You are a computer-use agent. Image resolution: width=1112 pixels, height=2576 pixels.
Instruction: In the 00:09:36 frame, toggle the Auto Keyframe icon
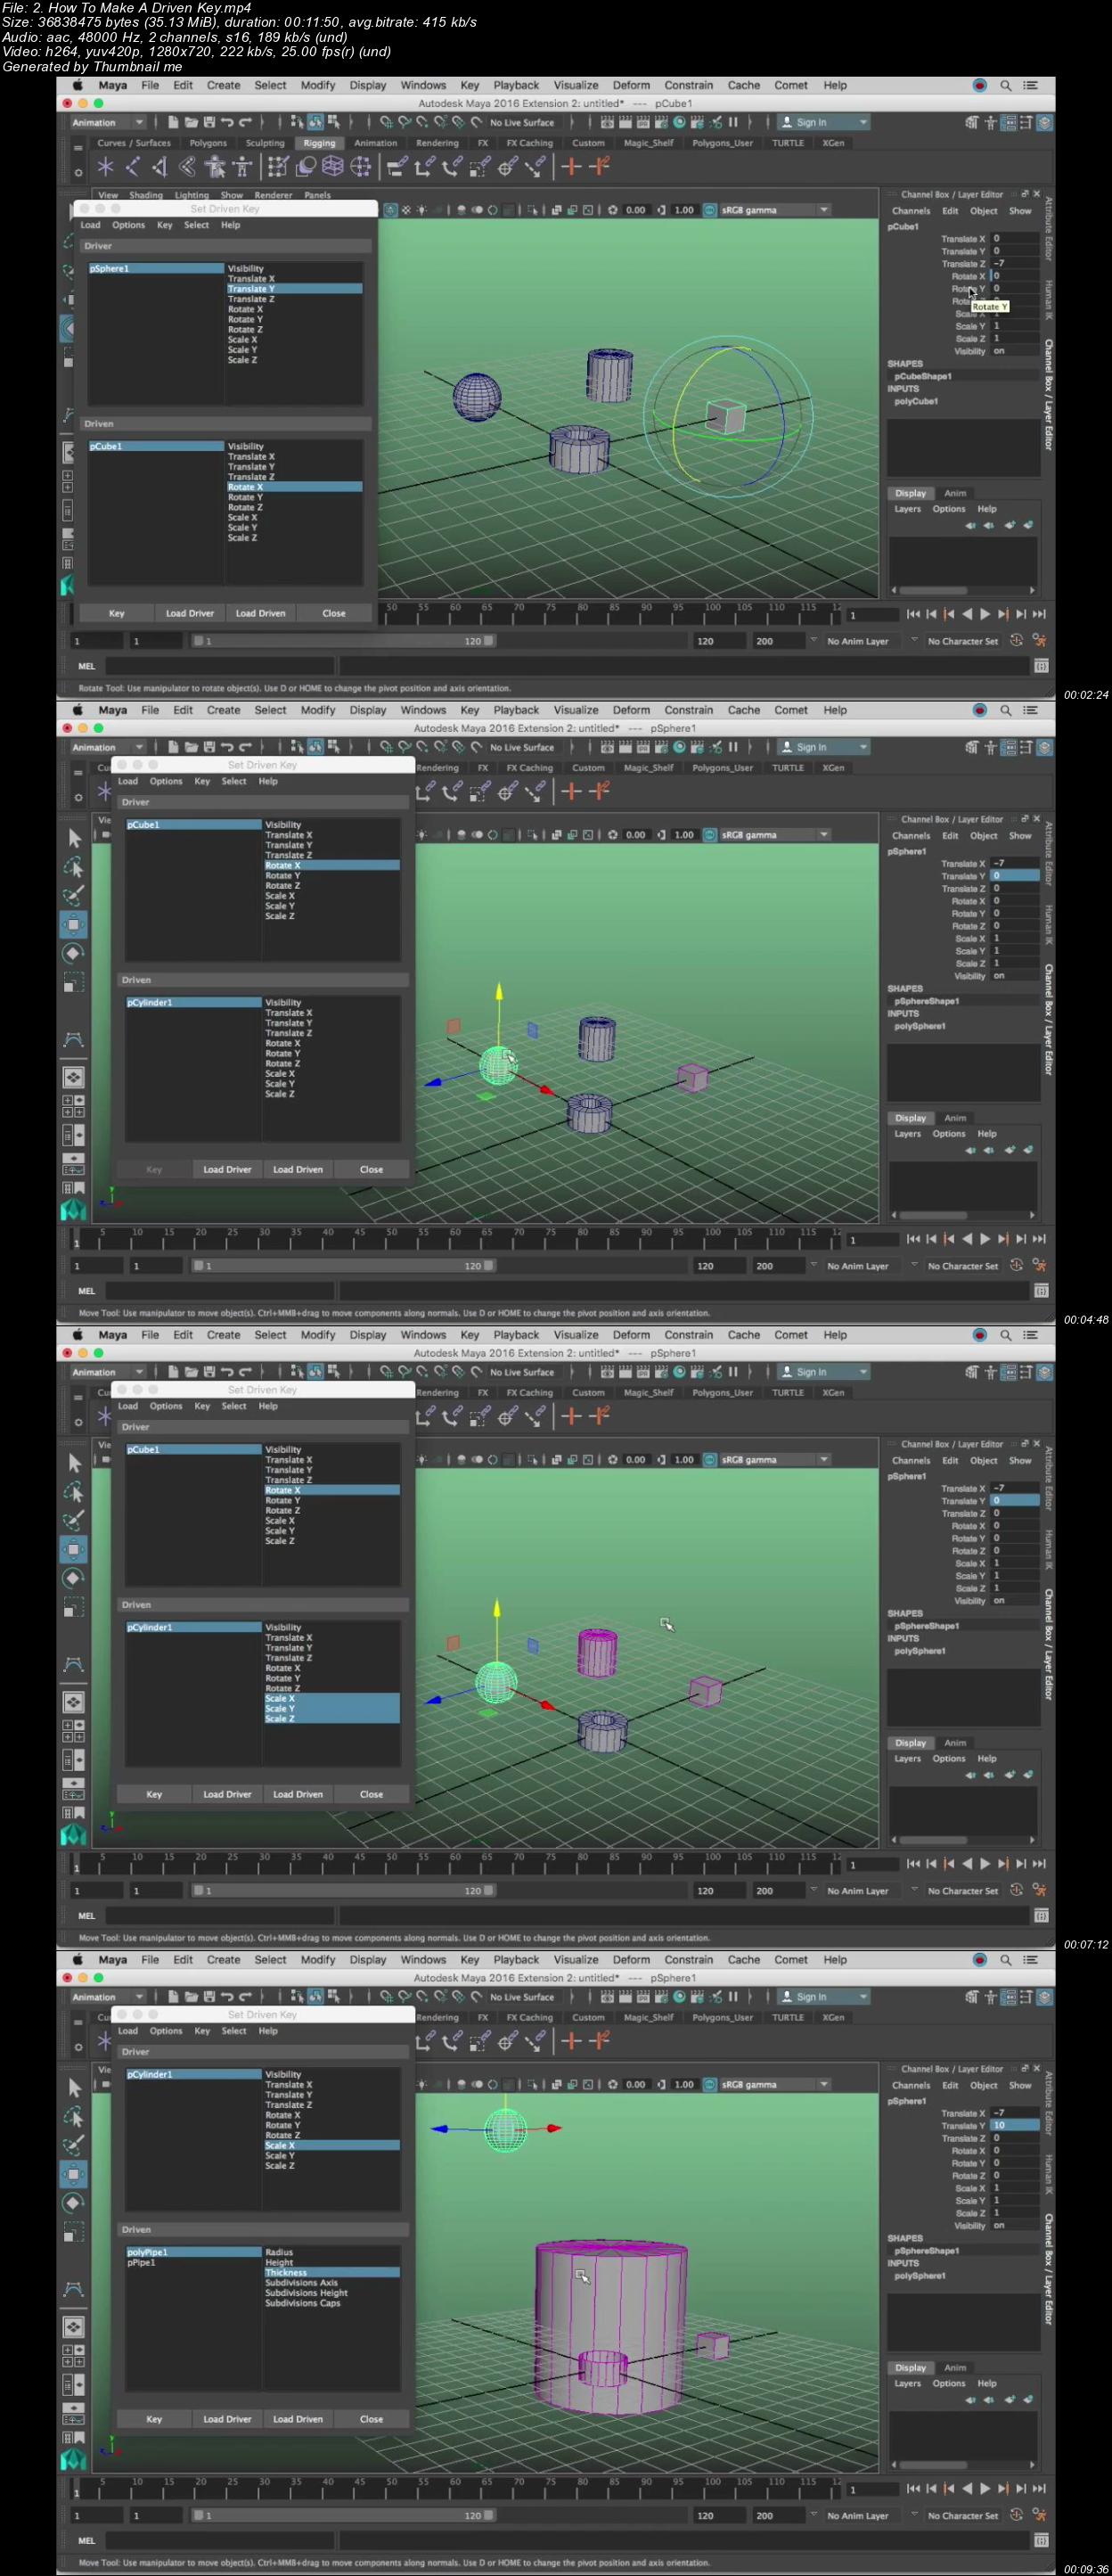pos(1016,2515)
